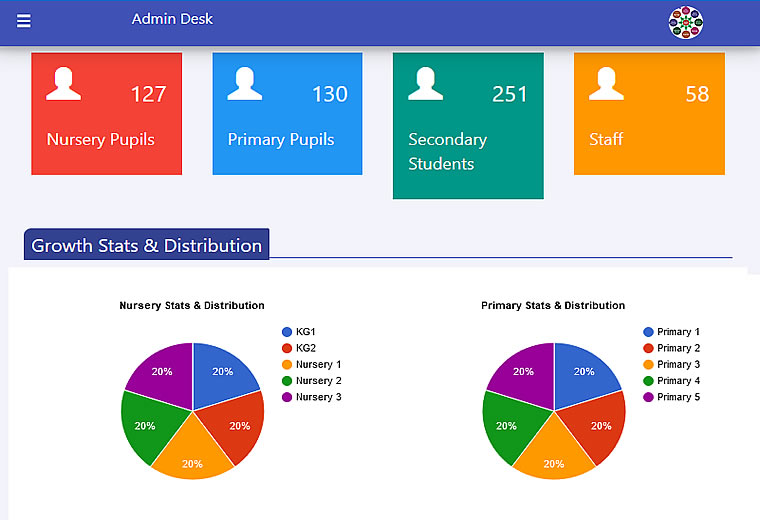Click the Staff count number 58
The width and height of the screenshot is (760, 520).
[697, 94]
